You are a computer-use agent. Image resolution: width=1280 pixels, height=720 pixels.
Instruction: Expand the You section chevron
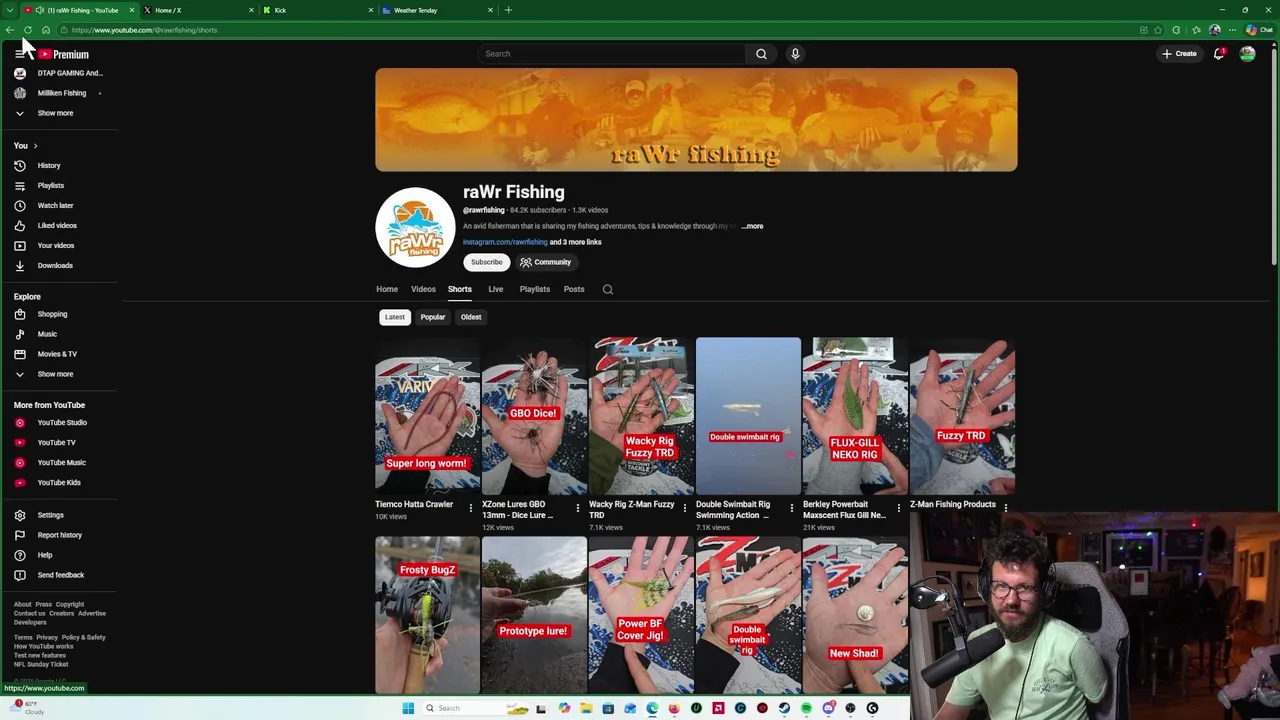point(35,146)
